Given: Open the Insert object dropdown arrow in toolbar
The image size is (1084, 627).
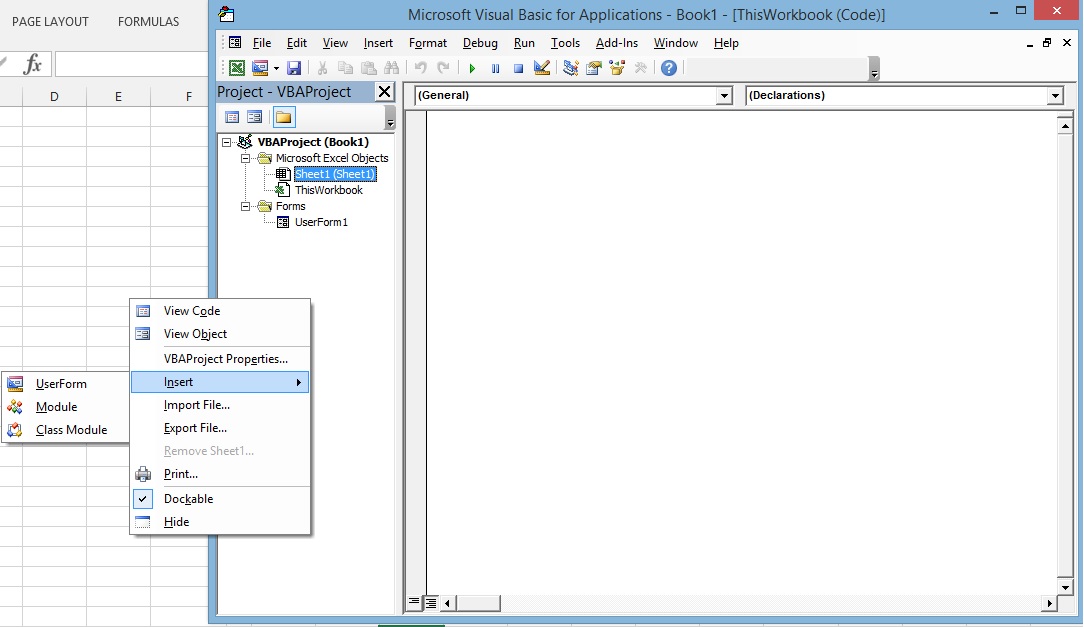Looking at the screenshot, I should [276, 68].
